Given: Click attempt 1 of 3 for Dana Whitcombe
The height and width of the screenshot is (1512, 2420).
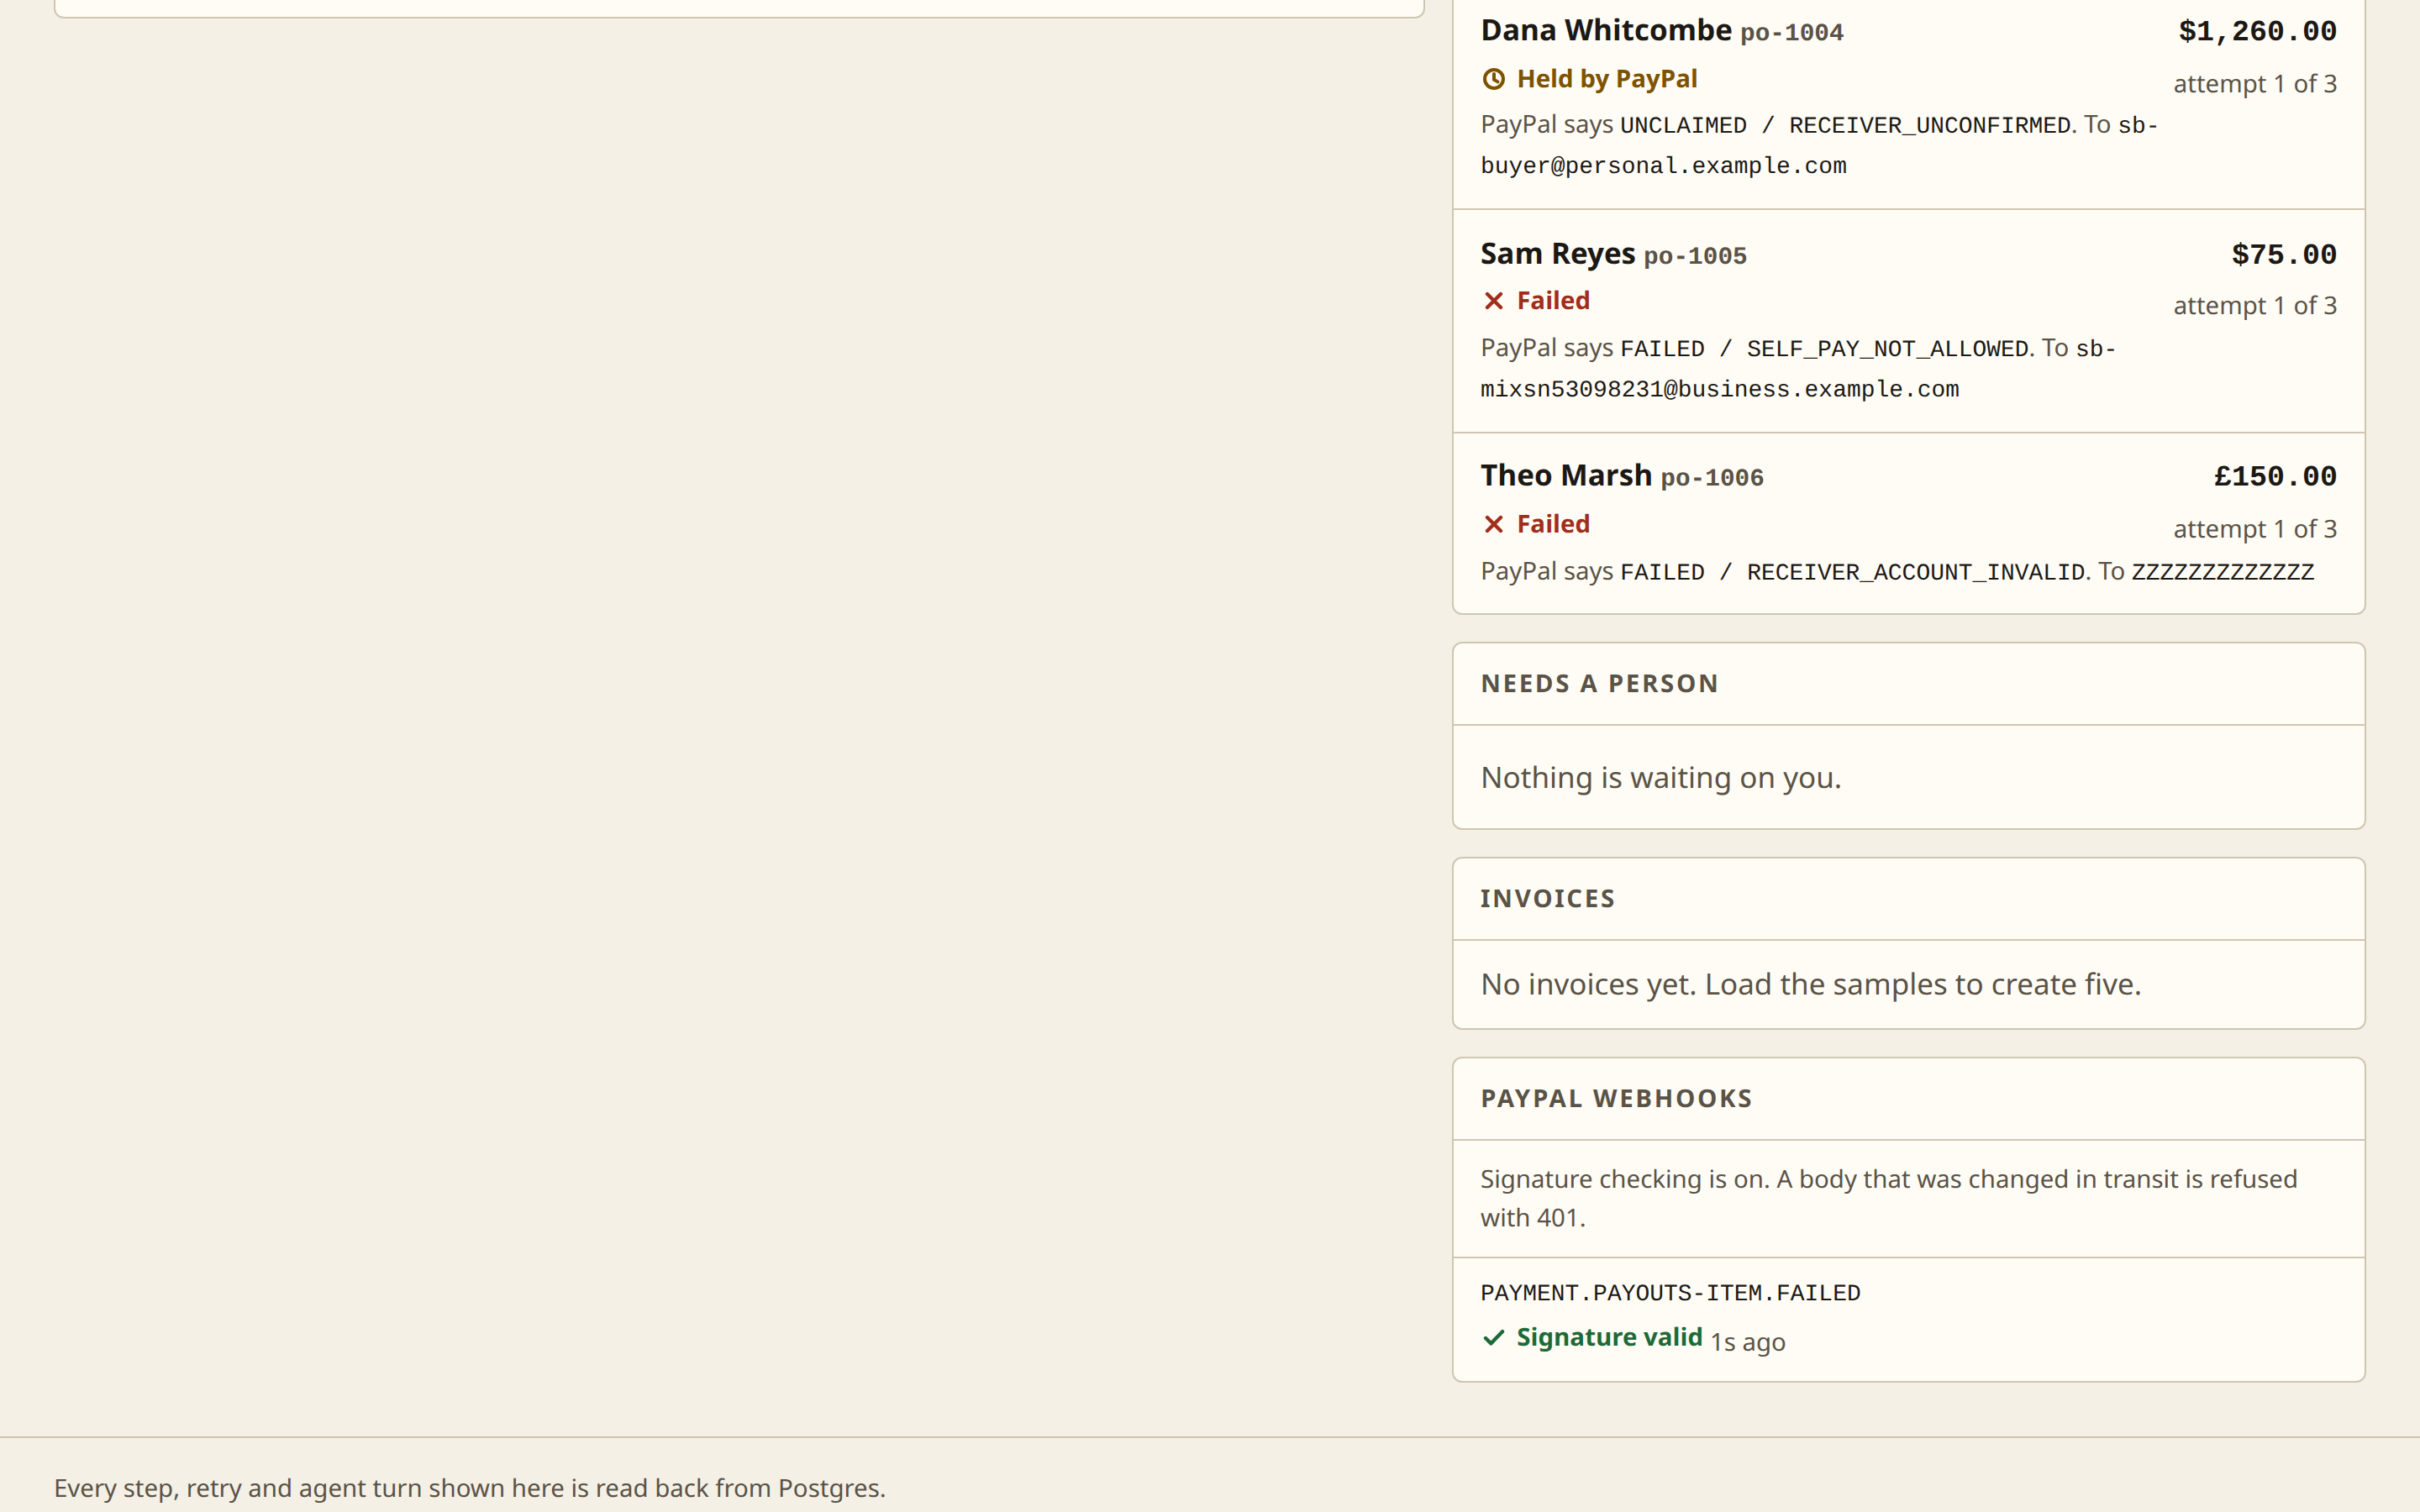Looking at the screenshot, I should (2255, 84).
